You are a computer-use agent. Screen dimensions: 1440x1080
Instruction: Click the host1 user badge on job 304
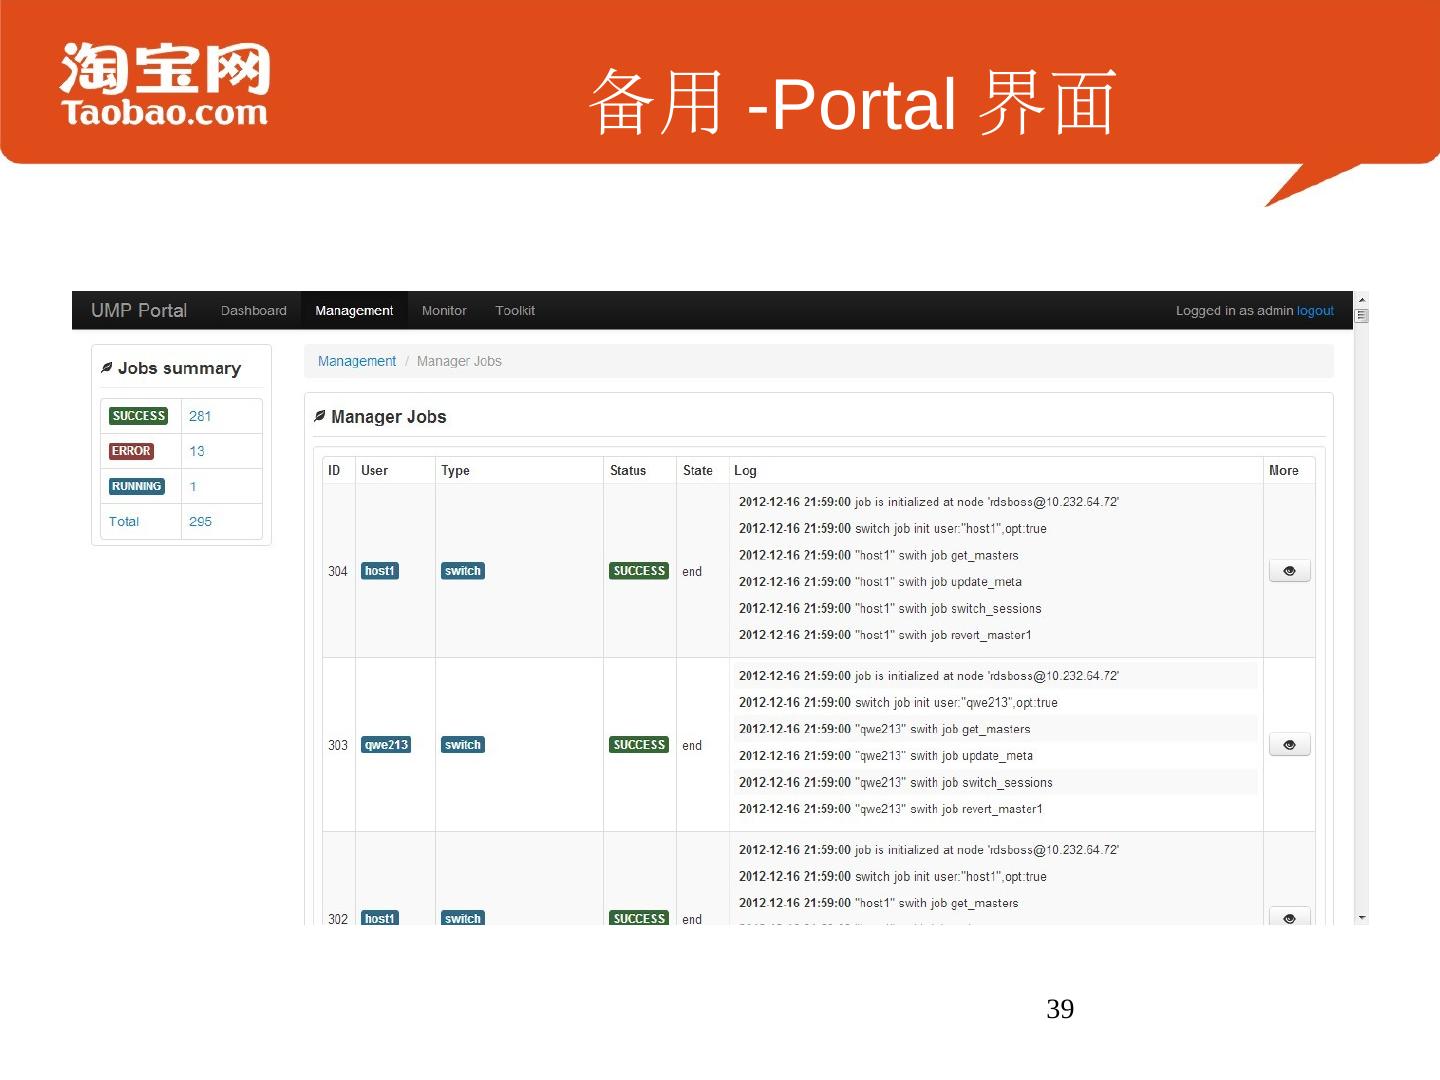380,571
